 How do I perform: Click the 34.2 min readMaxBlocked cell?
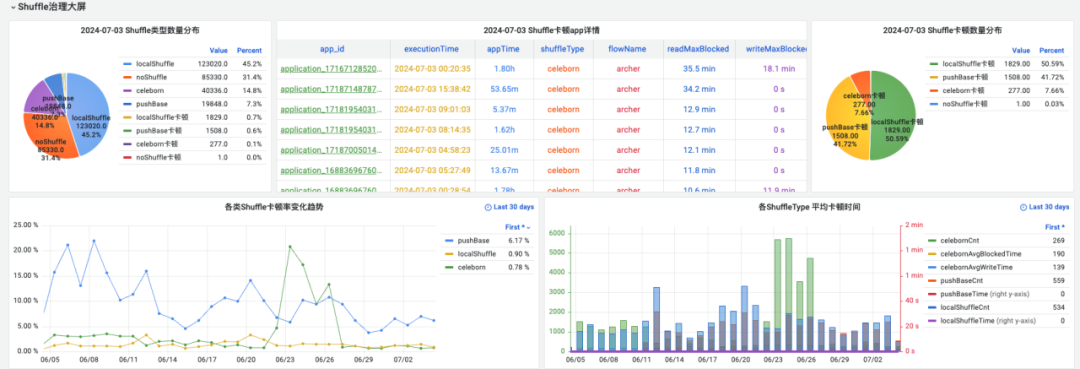698,89
